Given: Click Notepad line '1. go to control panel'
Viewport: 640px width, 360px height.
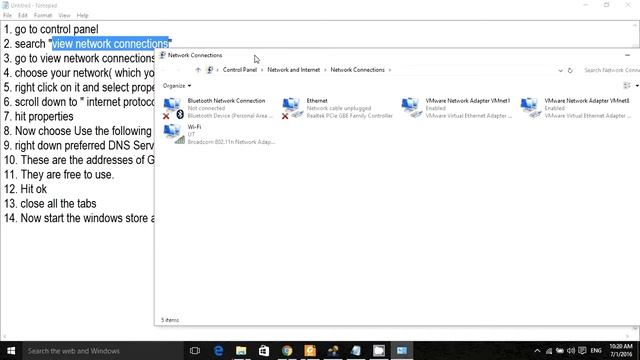Looking at the screenshot, I should coord(51,29).
